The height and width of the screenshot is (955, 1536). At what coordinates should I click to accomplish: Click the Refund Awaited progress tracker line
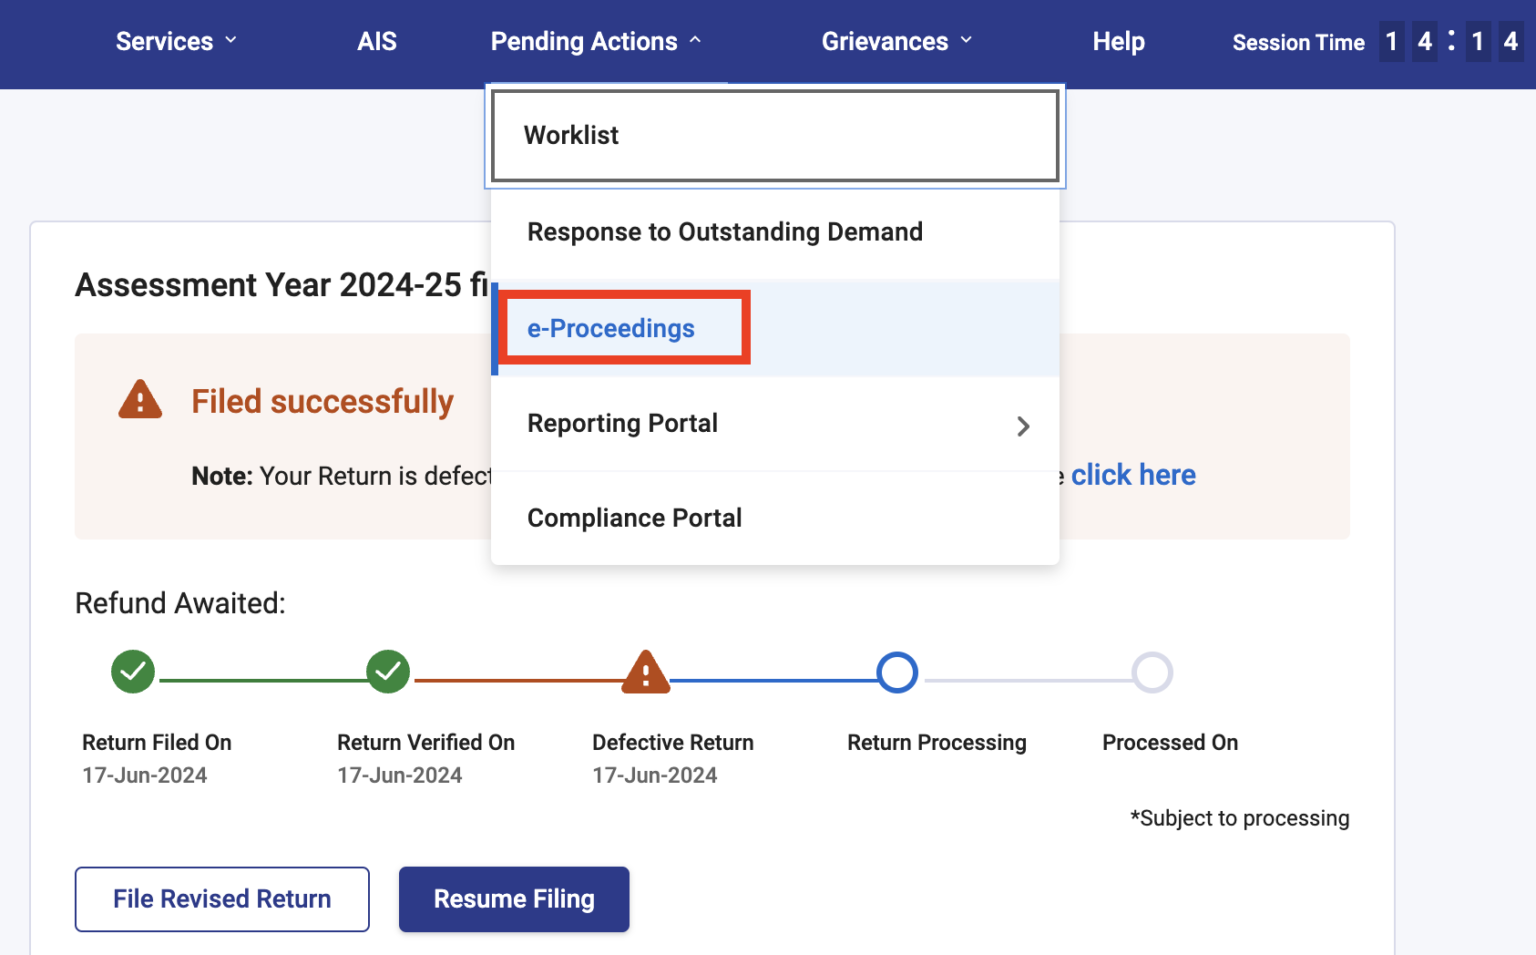point(643,672)
